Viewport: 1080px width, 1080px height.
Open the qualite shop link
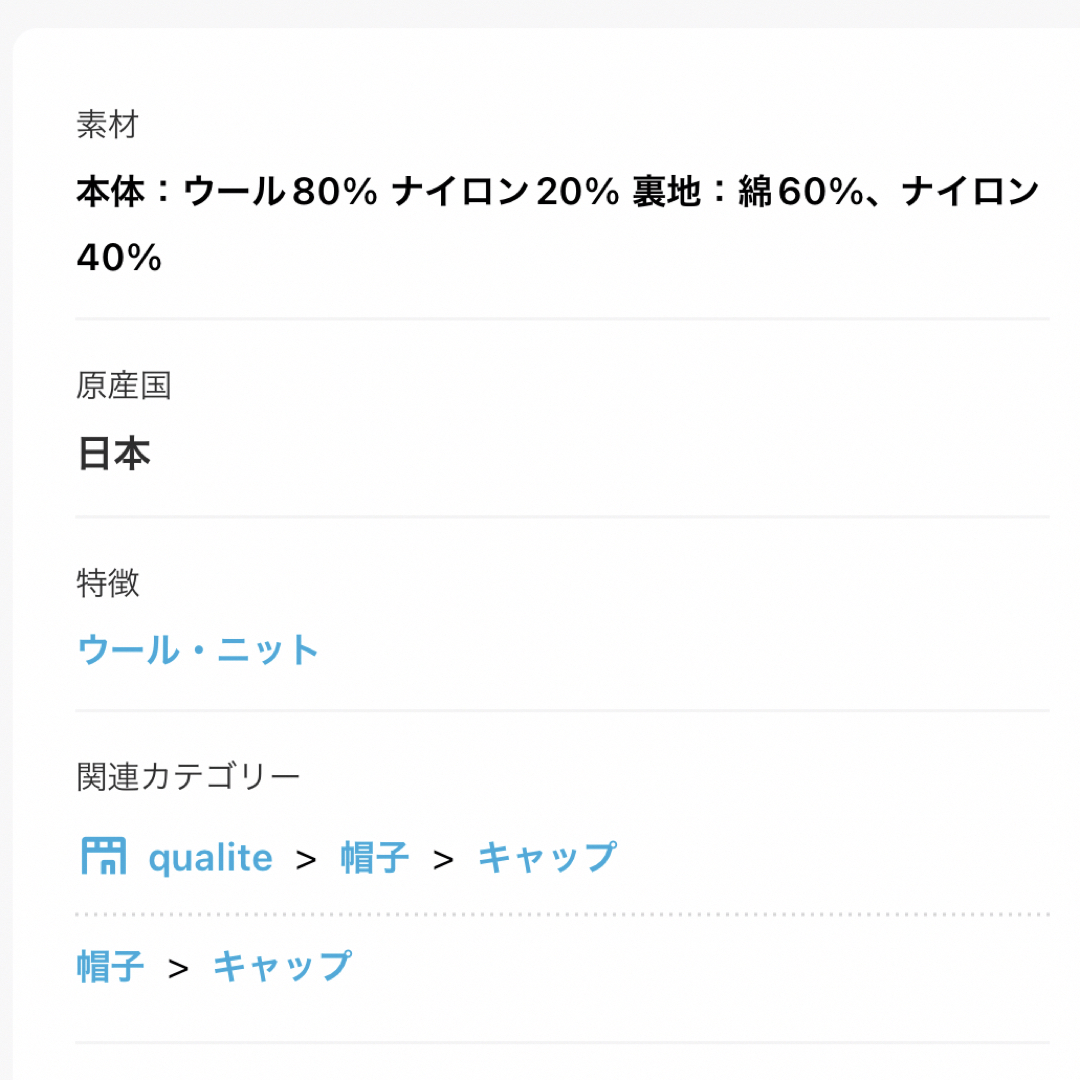[x=211, y=858]
